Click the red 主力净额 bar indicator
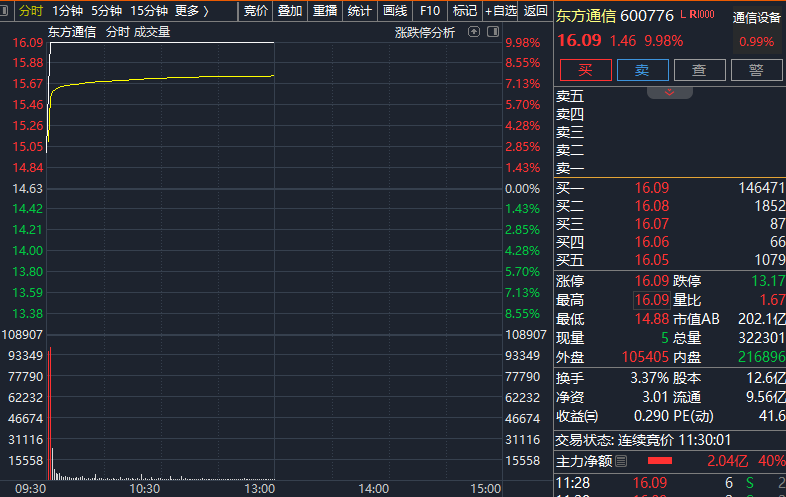Image resolution: width=786 pixels, height=497 pixels. coord(660,461)
